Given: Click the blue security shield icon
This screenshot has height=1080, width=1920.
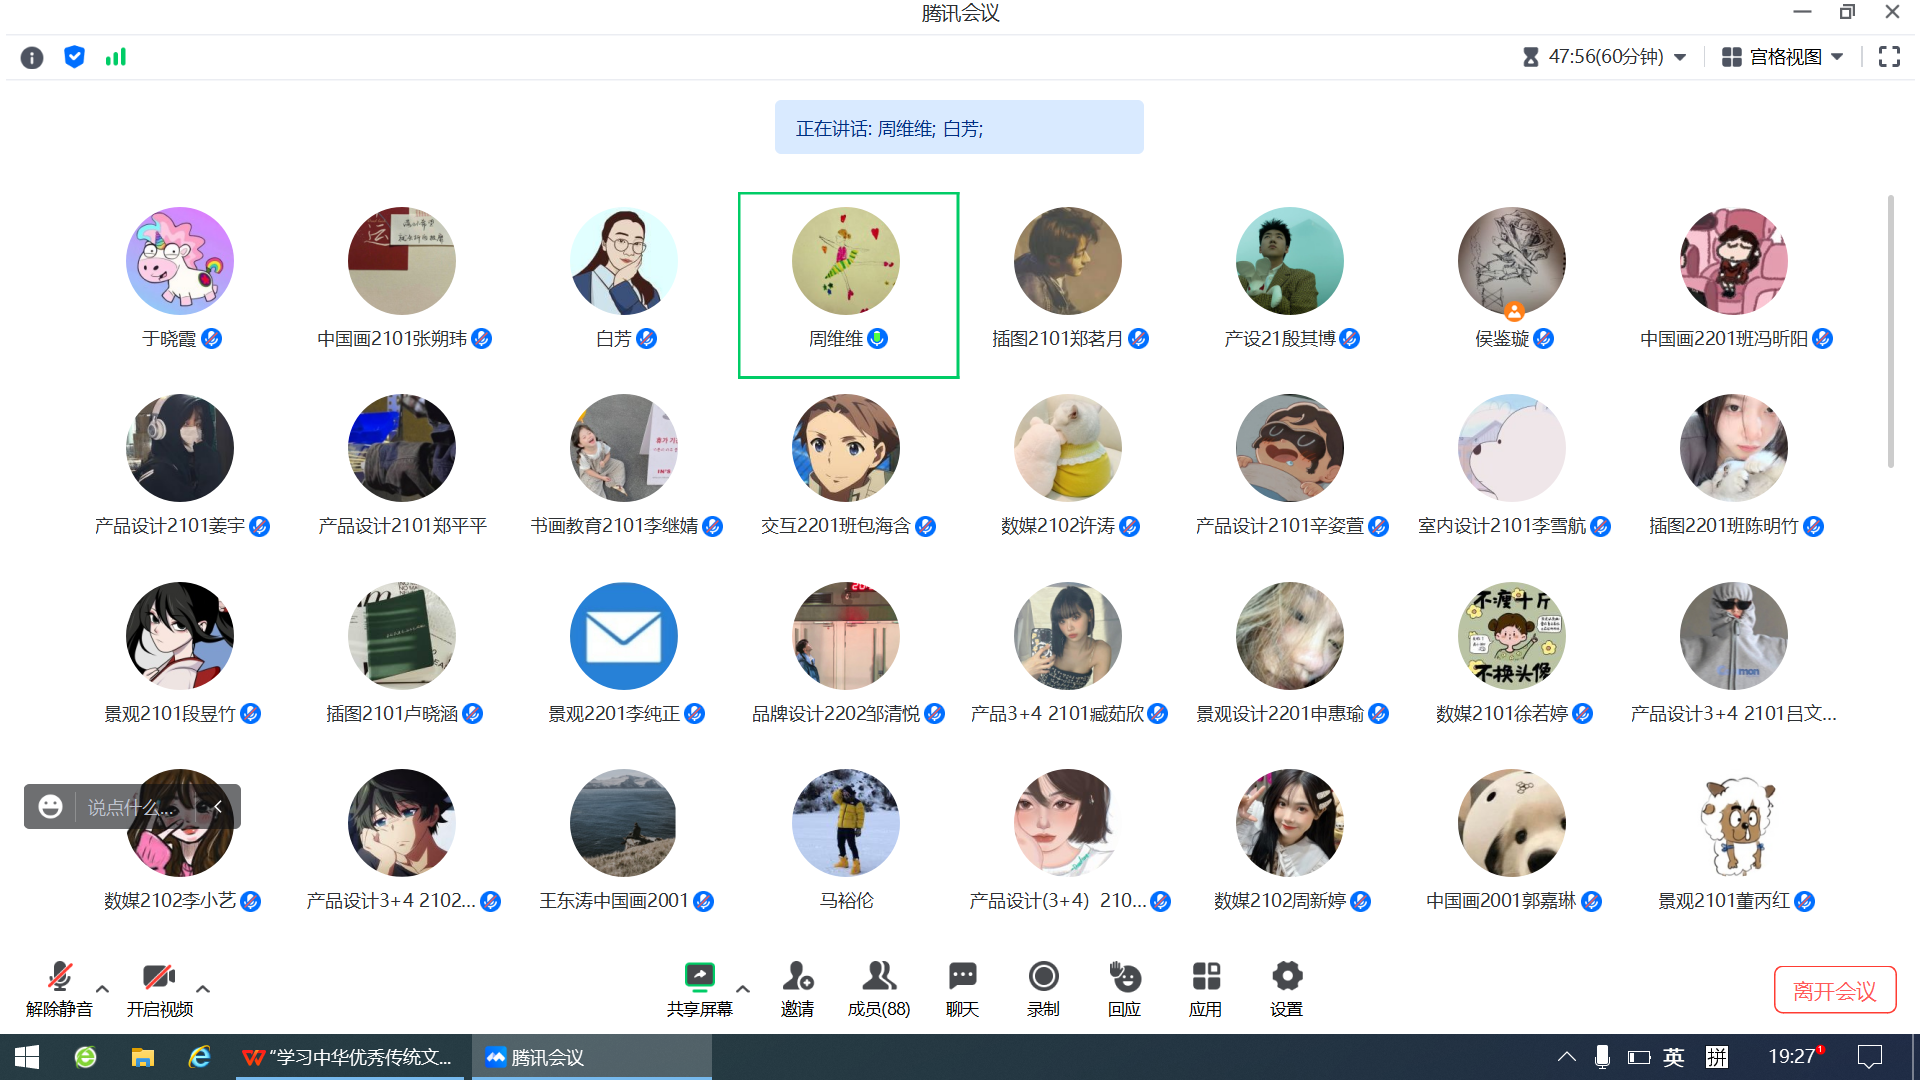Looking at the screenshot, I should 74,57.
